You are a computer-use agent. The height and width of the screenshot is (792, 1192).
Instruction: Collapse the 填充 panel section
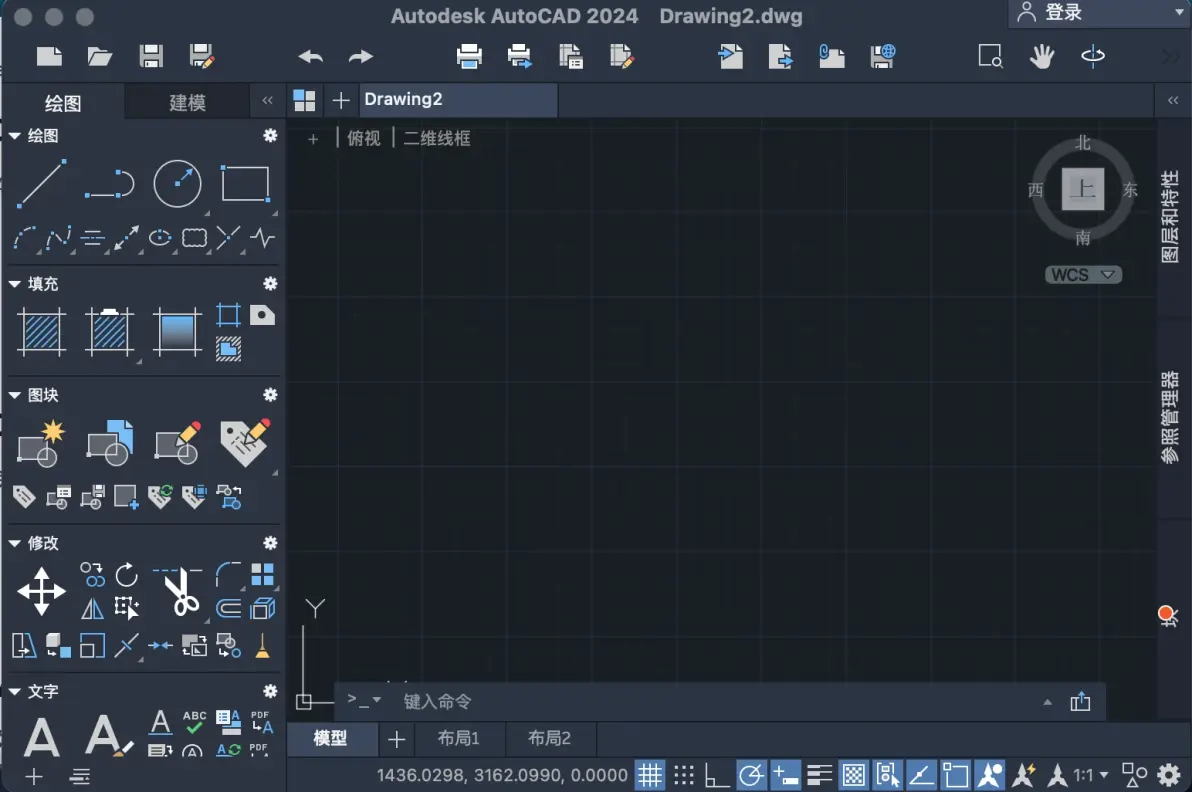(x=14, y=284)
